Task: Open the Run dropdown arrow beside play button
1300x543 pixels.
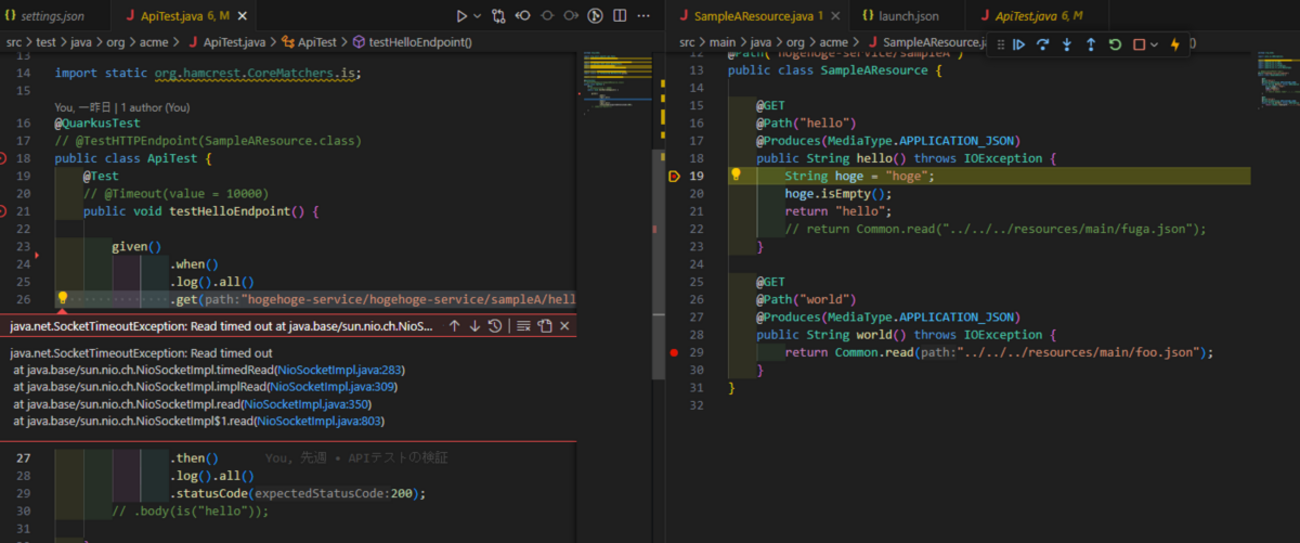Action: [x=477, y=16]
